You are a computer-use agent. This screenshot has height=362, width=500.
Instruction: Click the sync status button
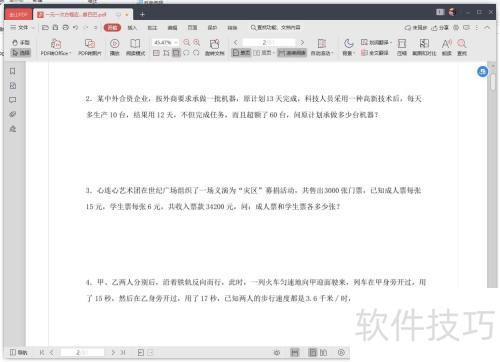(416, 28)
